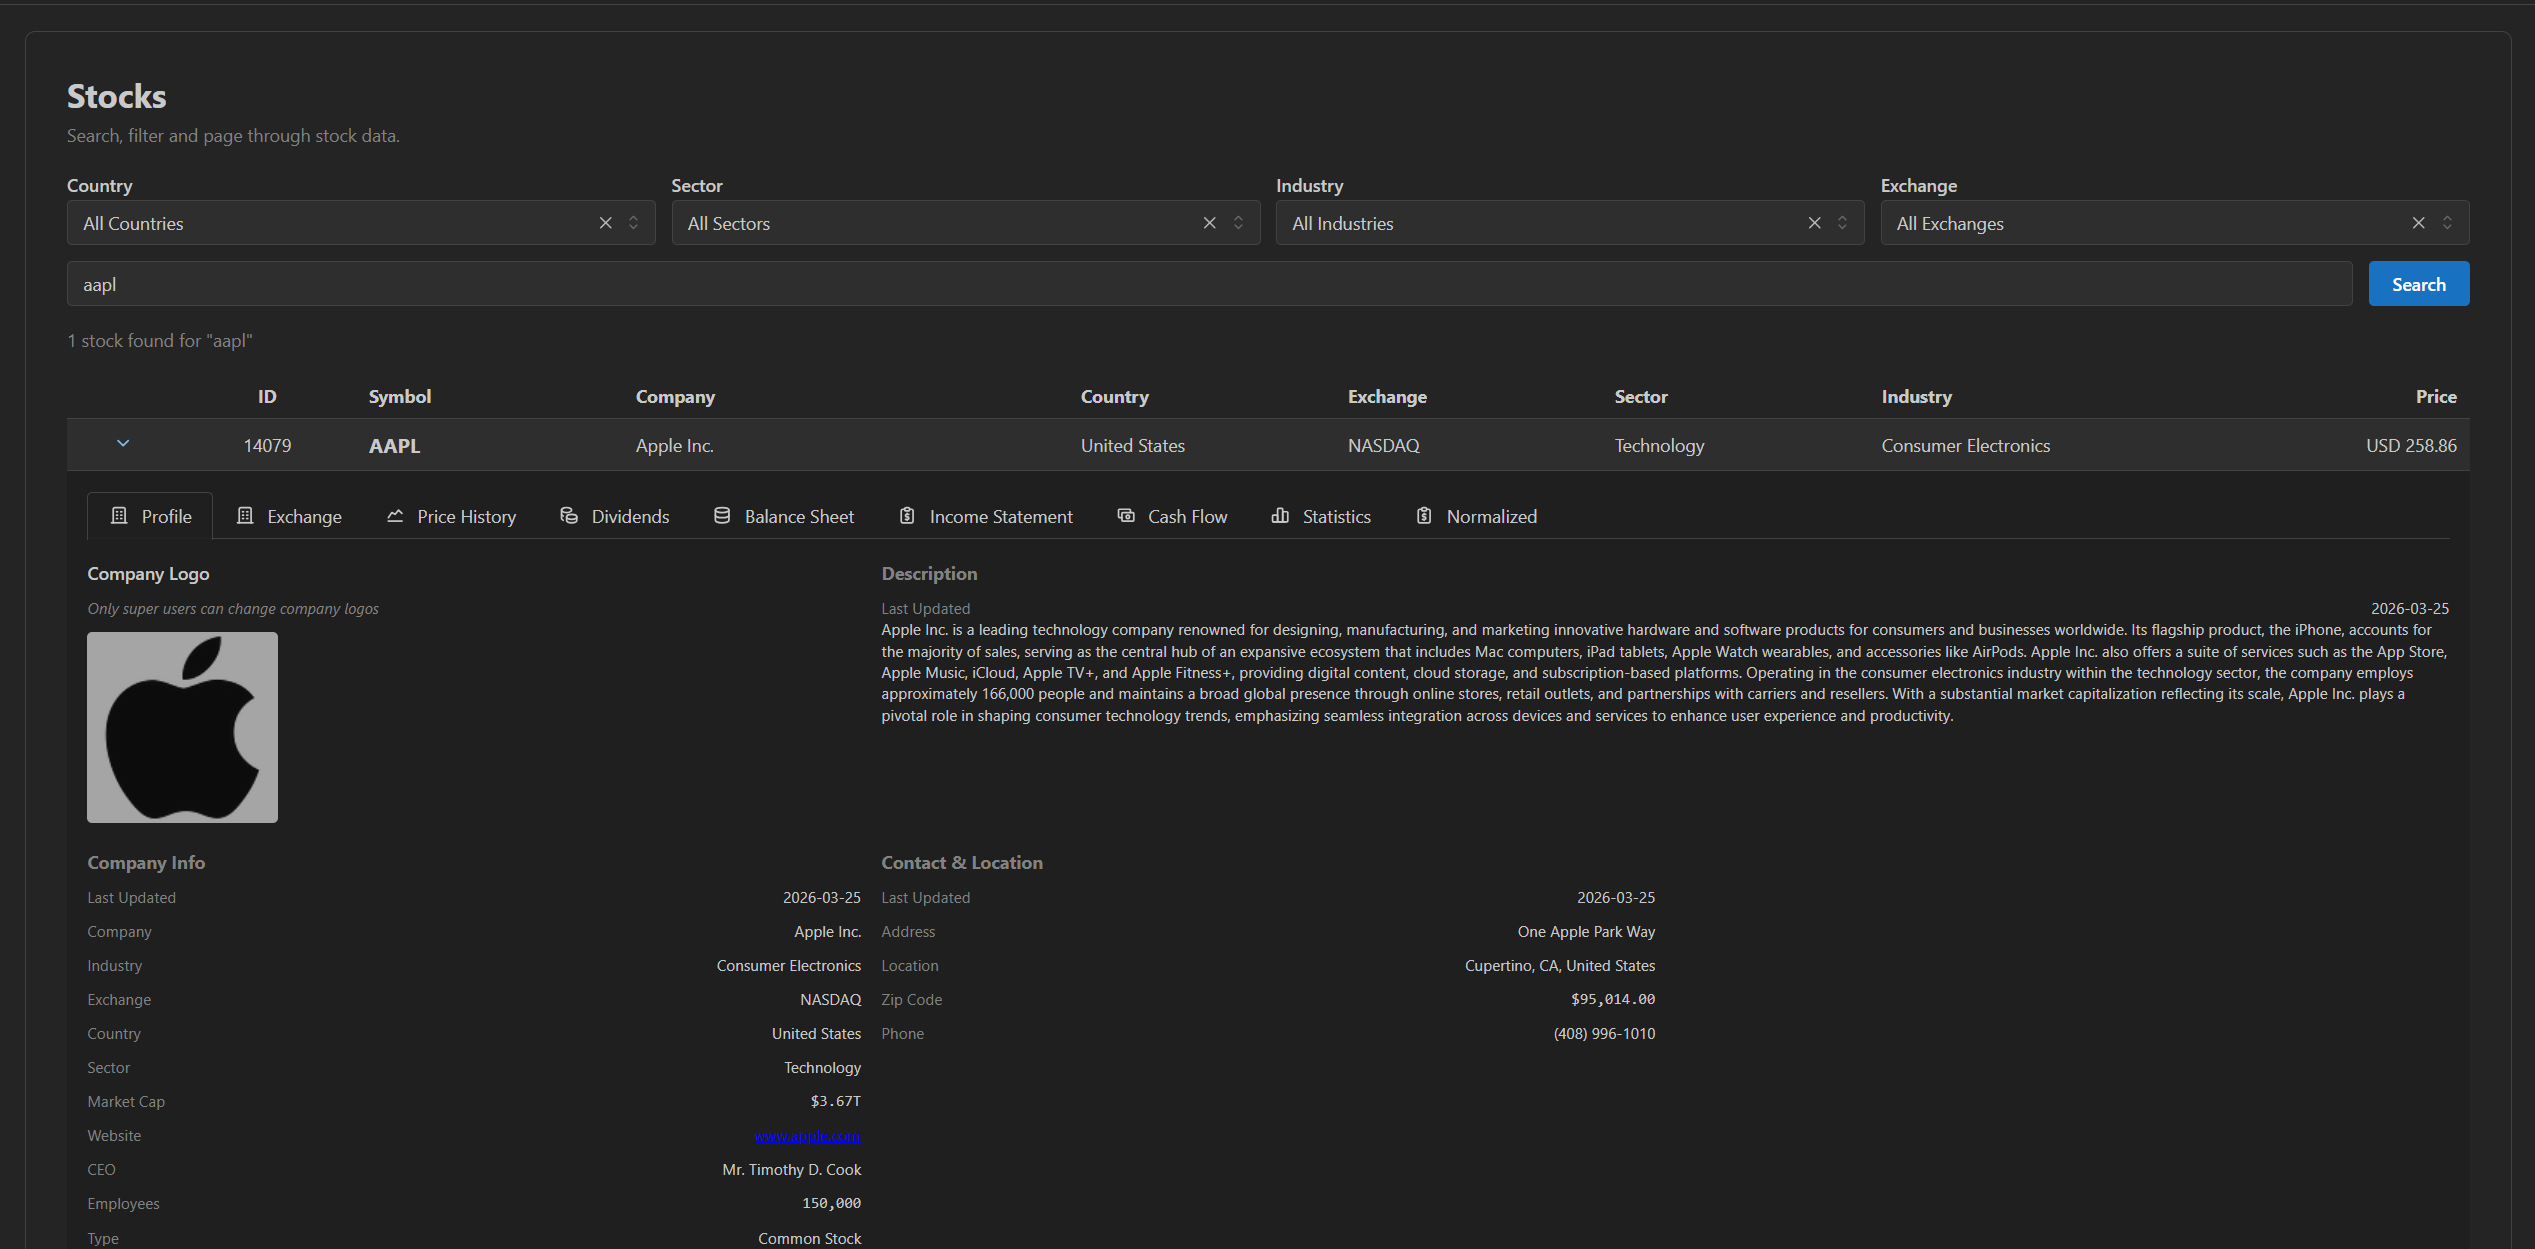Screen dimensions: 2535x1249
Task: Switch to the Cash Flow tab
Action: pos(1172,516)
